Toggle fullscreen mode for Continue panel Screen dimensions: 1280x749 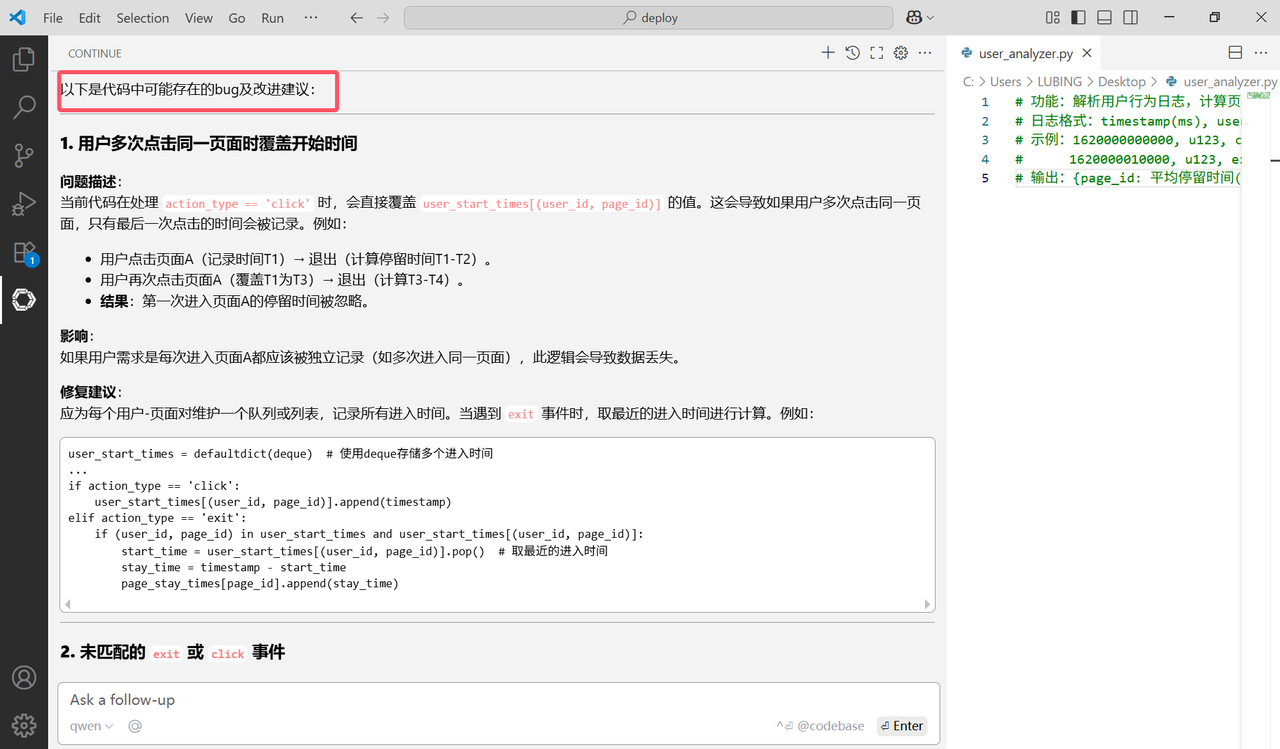[x=877, y=53]
